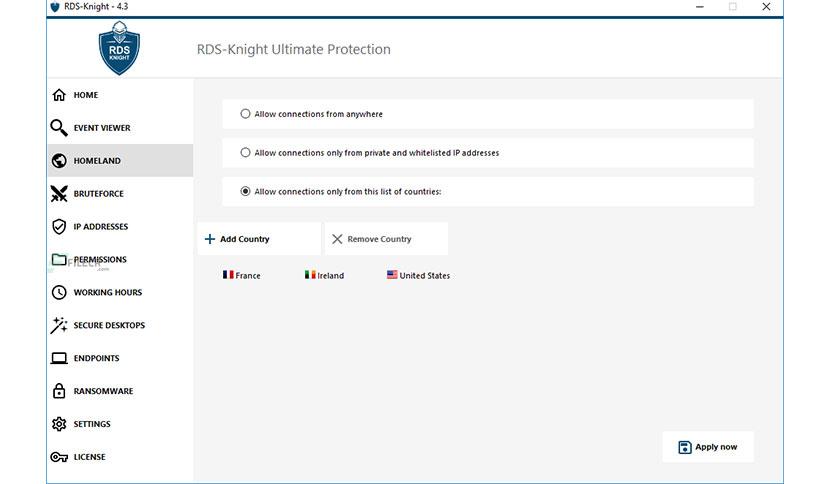Open IP ADDRESSES page
This screenshot has width=836, height=484.
(120, 227)
